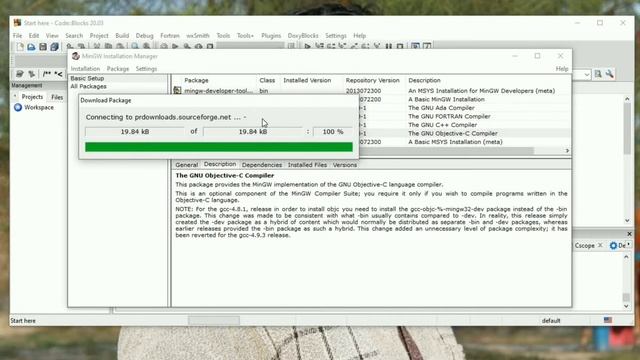Click the Break debugger pause icon

click(389, 47)
